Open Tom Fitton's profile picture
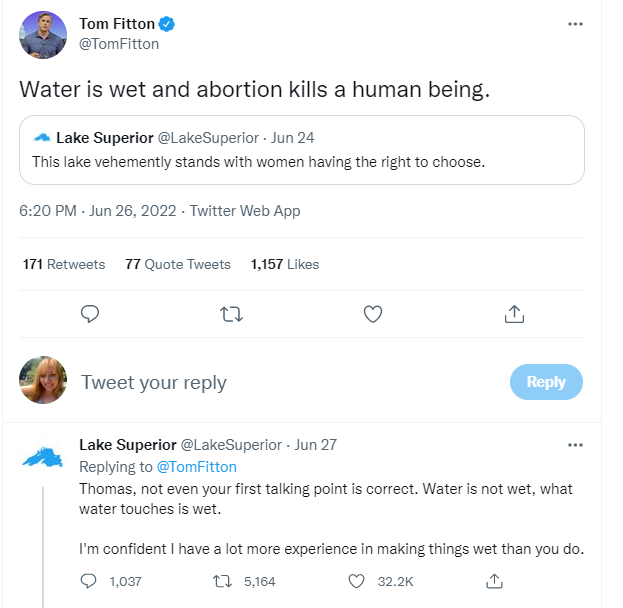The width and height of the screenshot is (623, 608). click(x=44, y=35)
